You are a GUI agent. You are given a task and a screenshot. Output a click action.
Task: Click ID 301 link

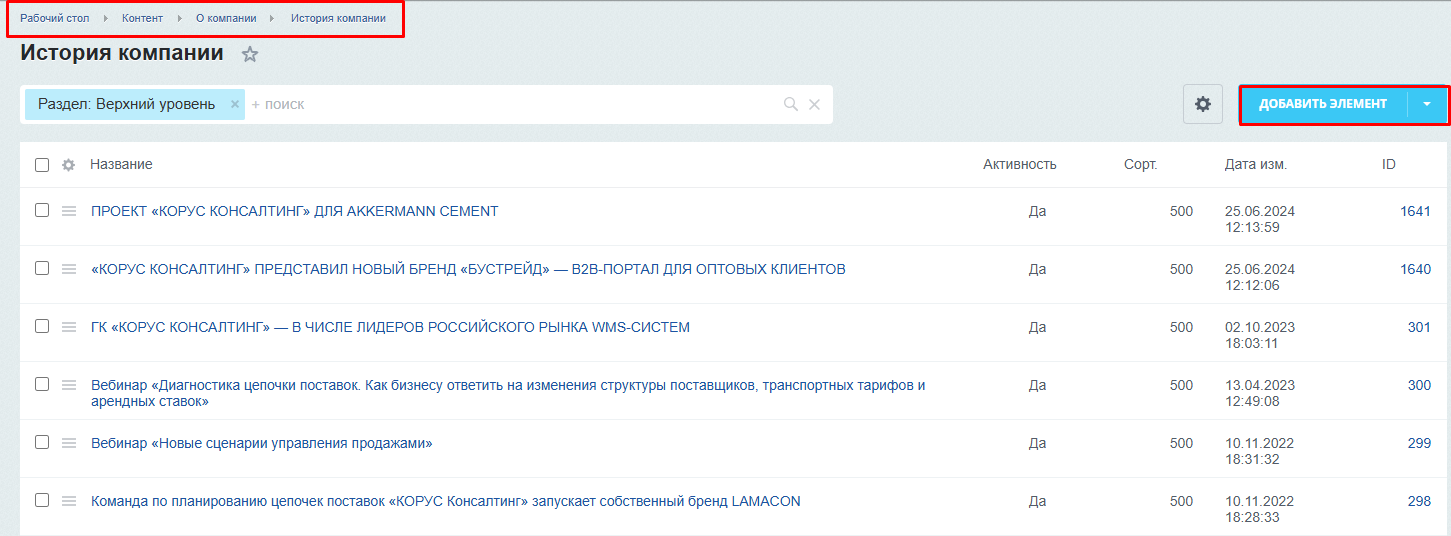coord(1419,327)
